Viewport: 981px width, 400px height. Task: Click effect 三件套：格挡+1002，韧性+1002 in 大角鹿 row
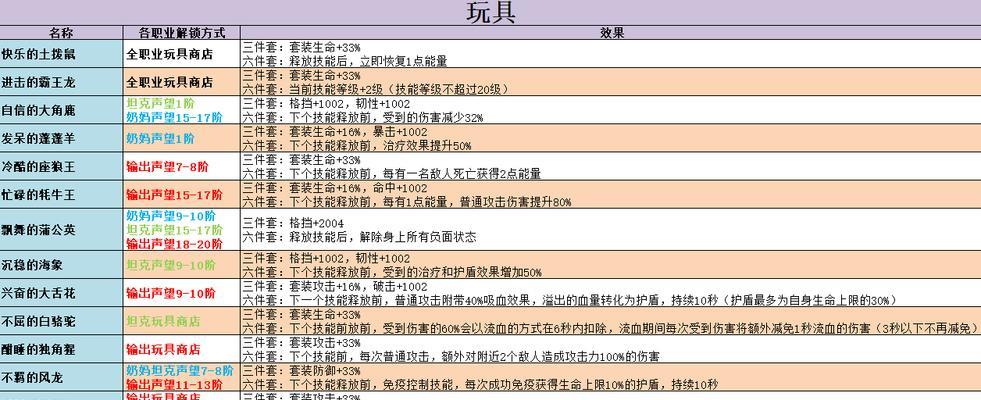(x=326, y=104)
